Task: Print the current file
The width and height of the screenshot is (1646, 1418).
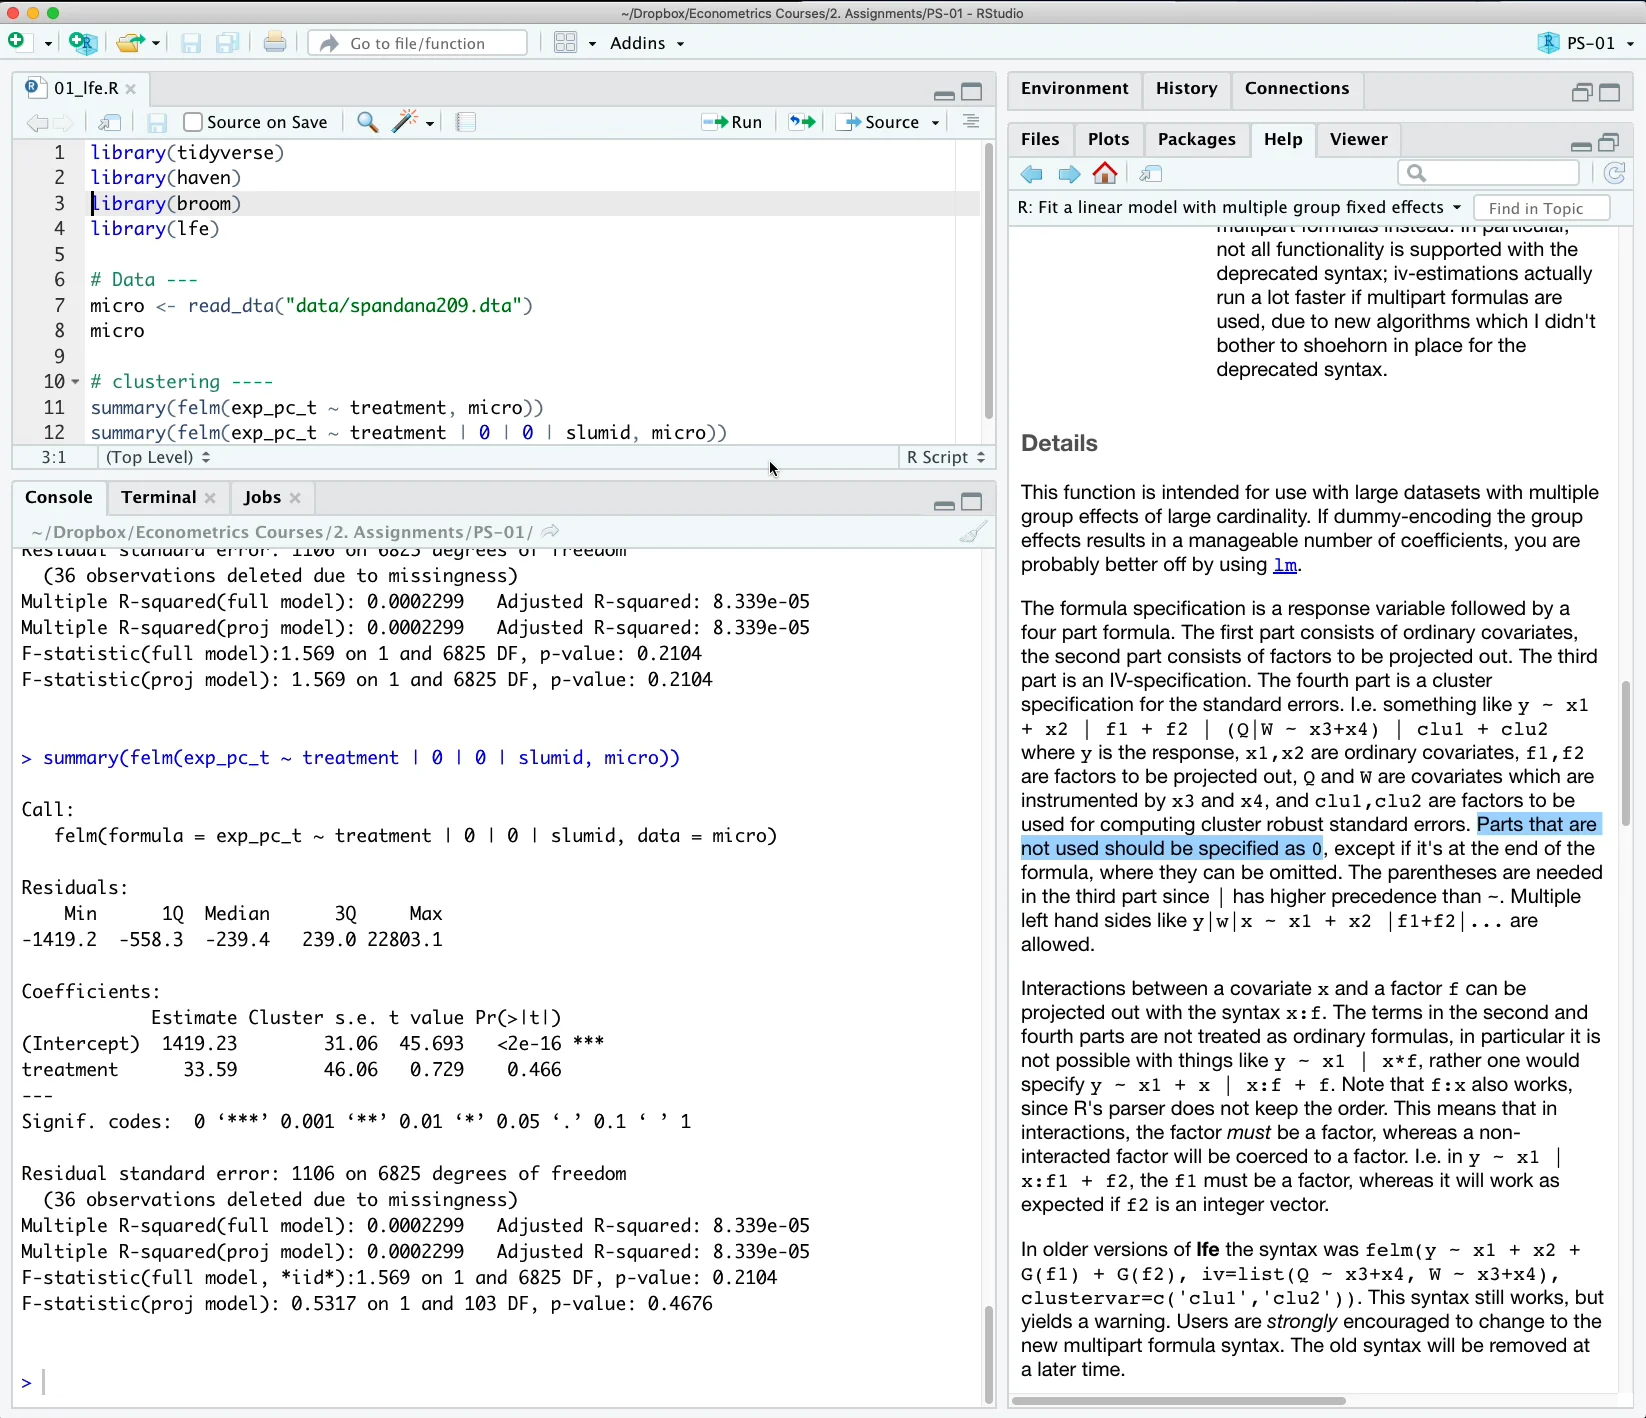Action: point(275,43)
